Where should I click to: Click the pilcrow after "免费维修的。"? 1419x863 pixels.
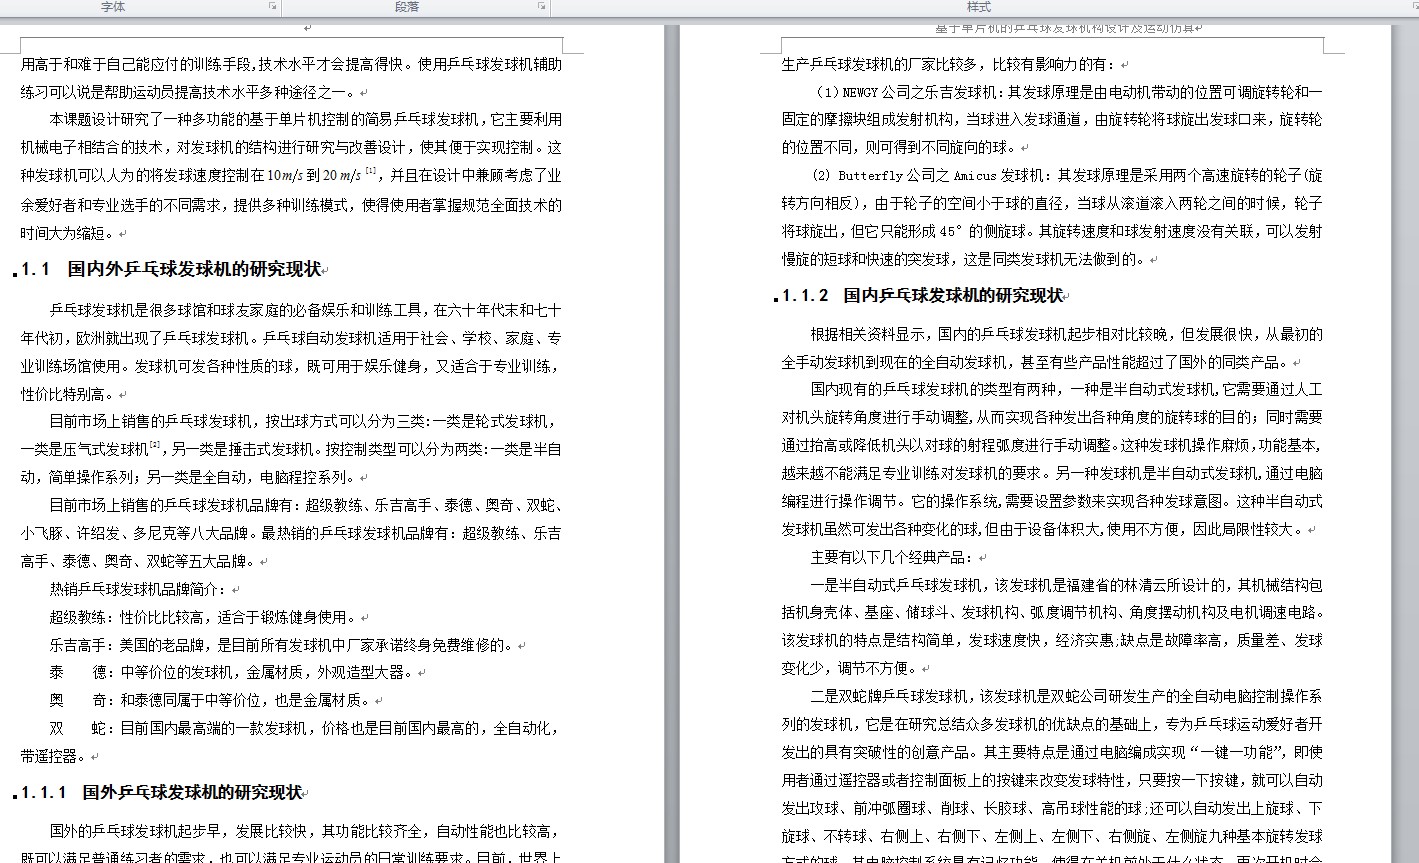[x=522, y=648]
